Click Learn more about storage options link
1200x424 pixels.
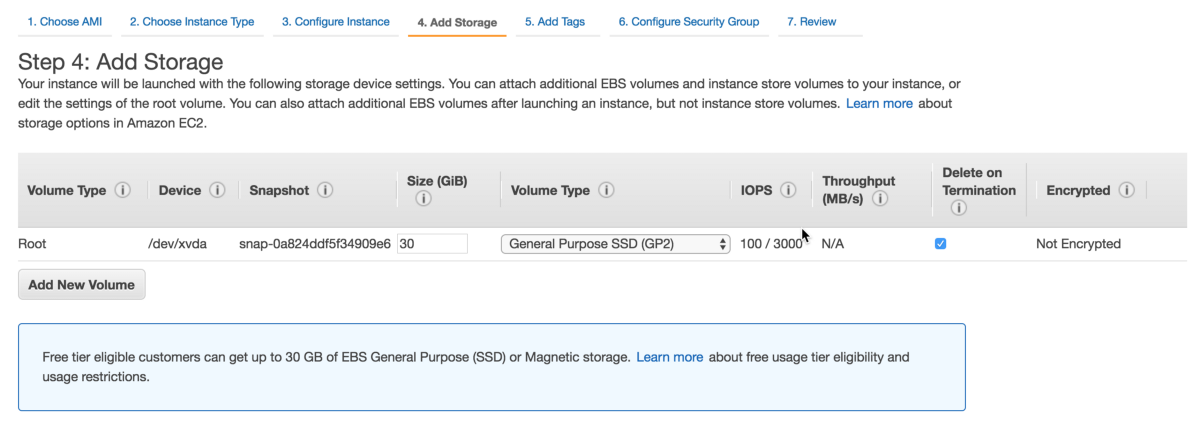click(879, 104)
